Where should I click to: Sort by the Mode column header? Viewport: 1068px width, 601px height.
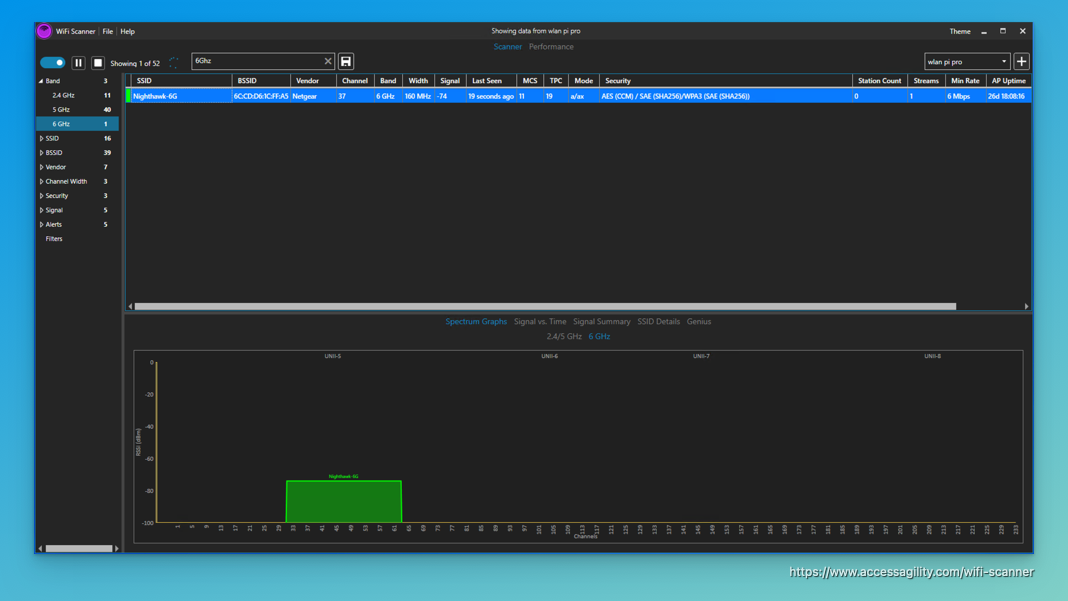(x=584, y=81)
